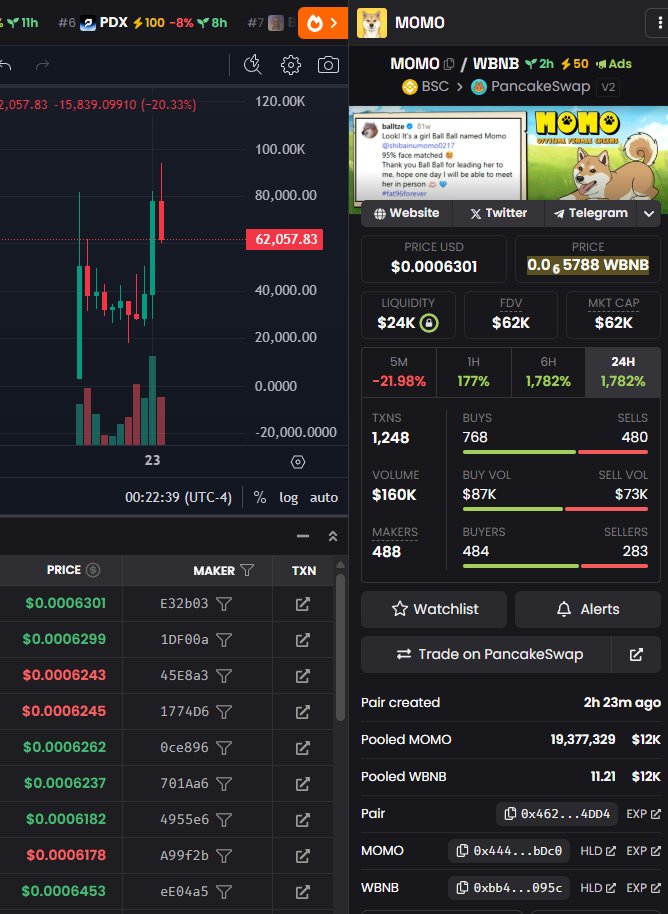
Task: Click the $0.0006453 trade price
Action: tap(64, 891)
